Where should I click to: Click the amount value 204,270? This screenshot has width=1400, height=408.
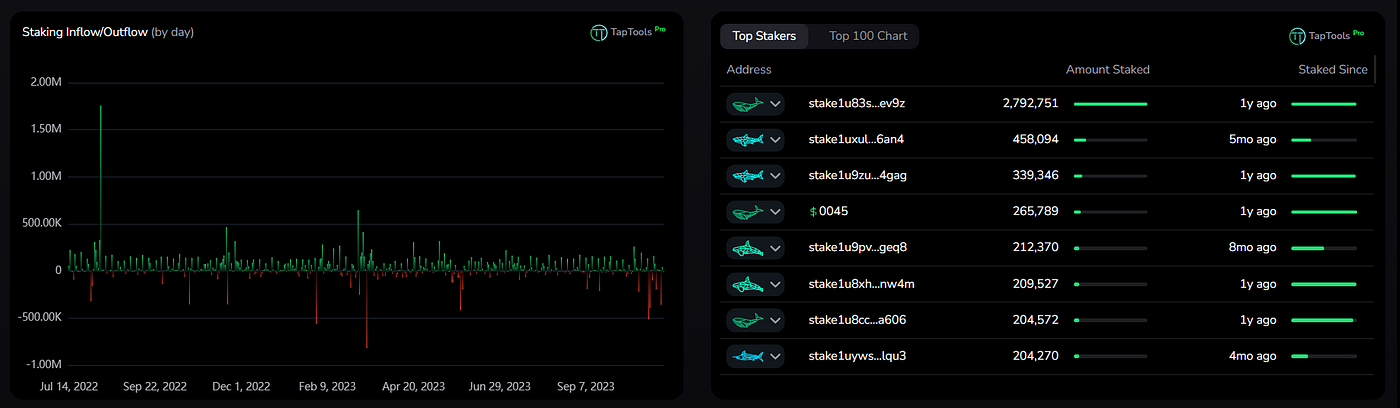[x=1034, y=357]
